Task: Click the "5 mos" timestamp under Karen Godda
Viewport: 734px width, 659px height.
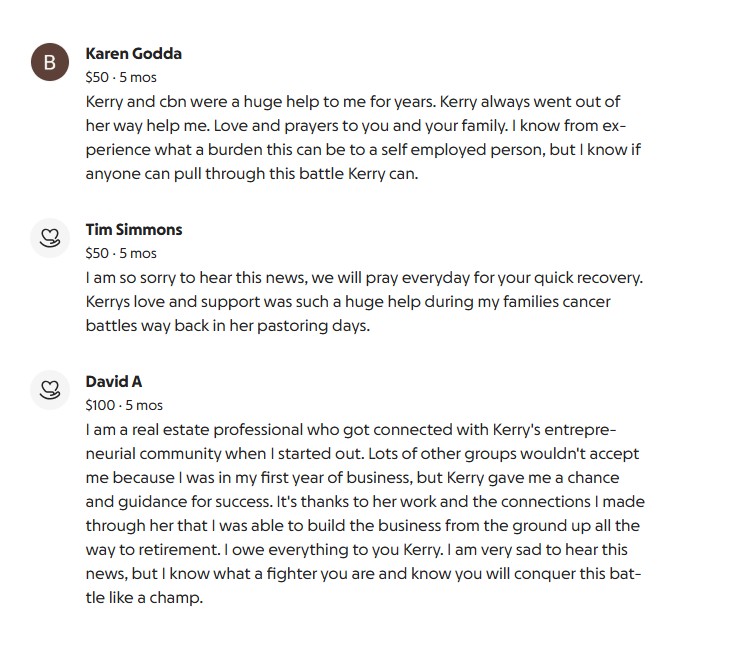Action: (138, 77)
